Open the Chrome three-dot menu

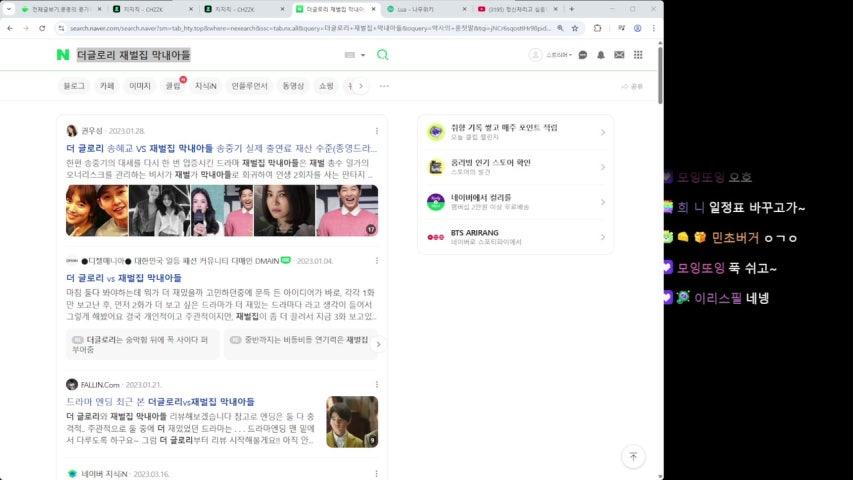click(653, 28)
